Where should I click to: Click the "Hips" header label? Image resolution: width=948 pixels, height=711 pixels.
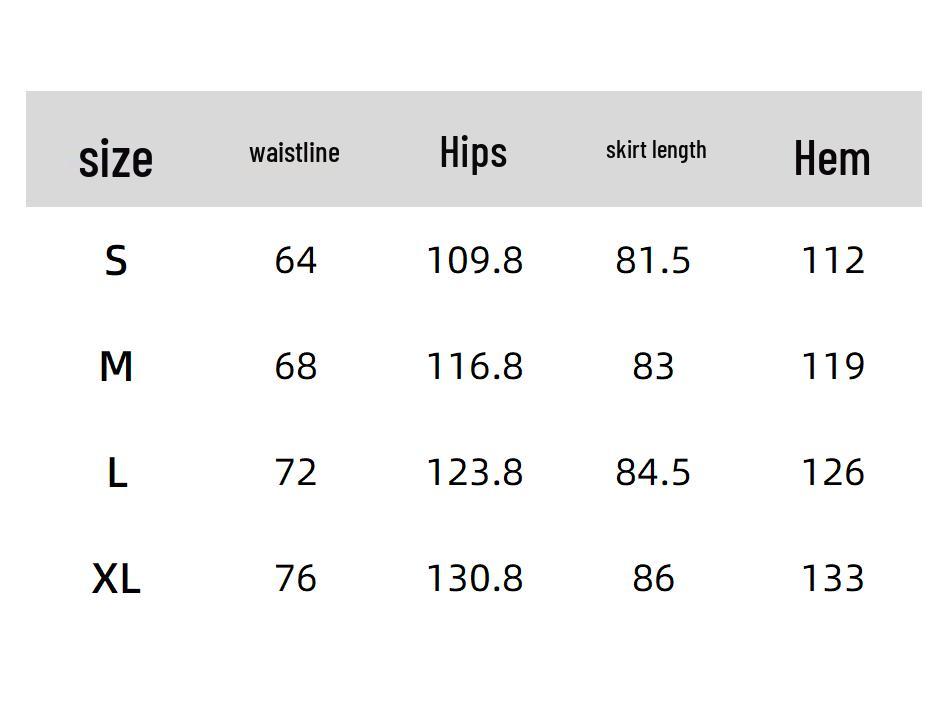473,152
